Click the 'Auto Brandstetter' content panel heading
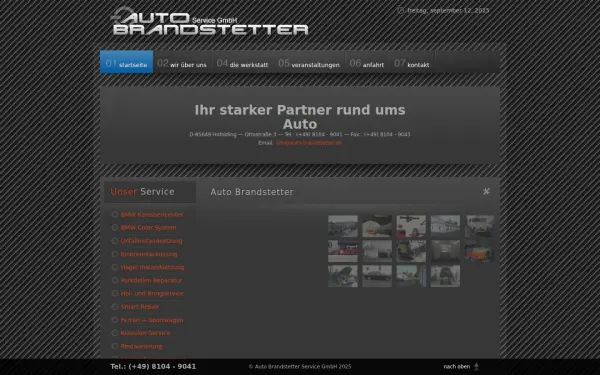This screenshot has width=600, height=375. click(x=252, y=192)
